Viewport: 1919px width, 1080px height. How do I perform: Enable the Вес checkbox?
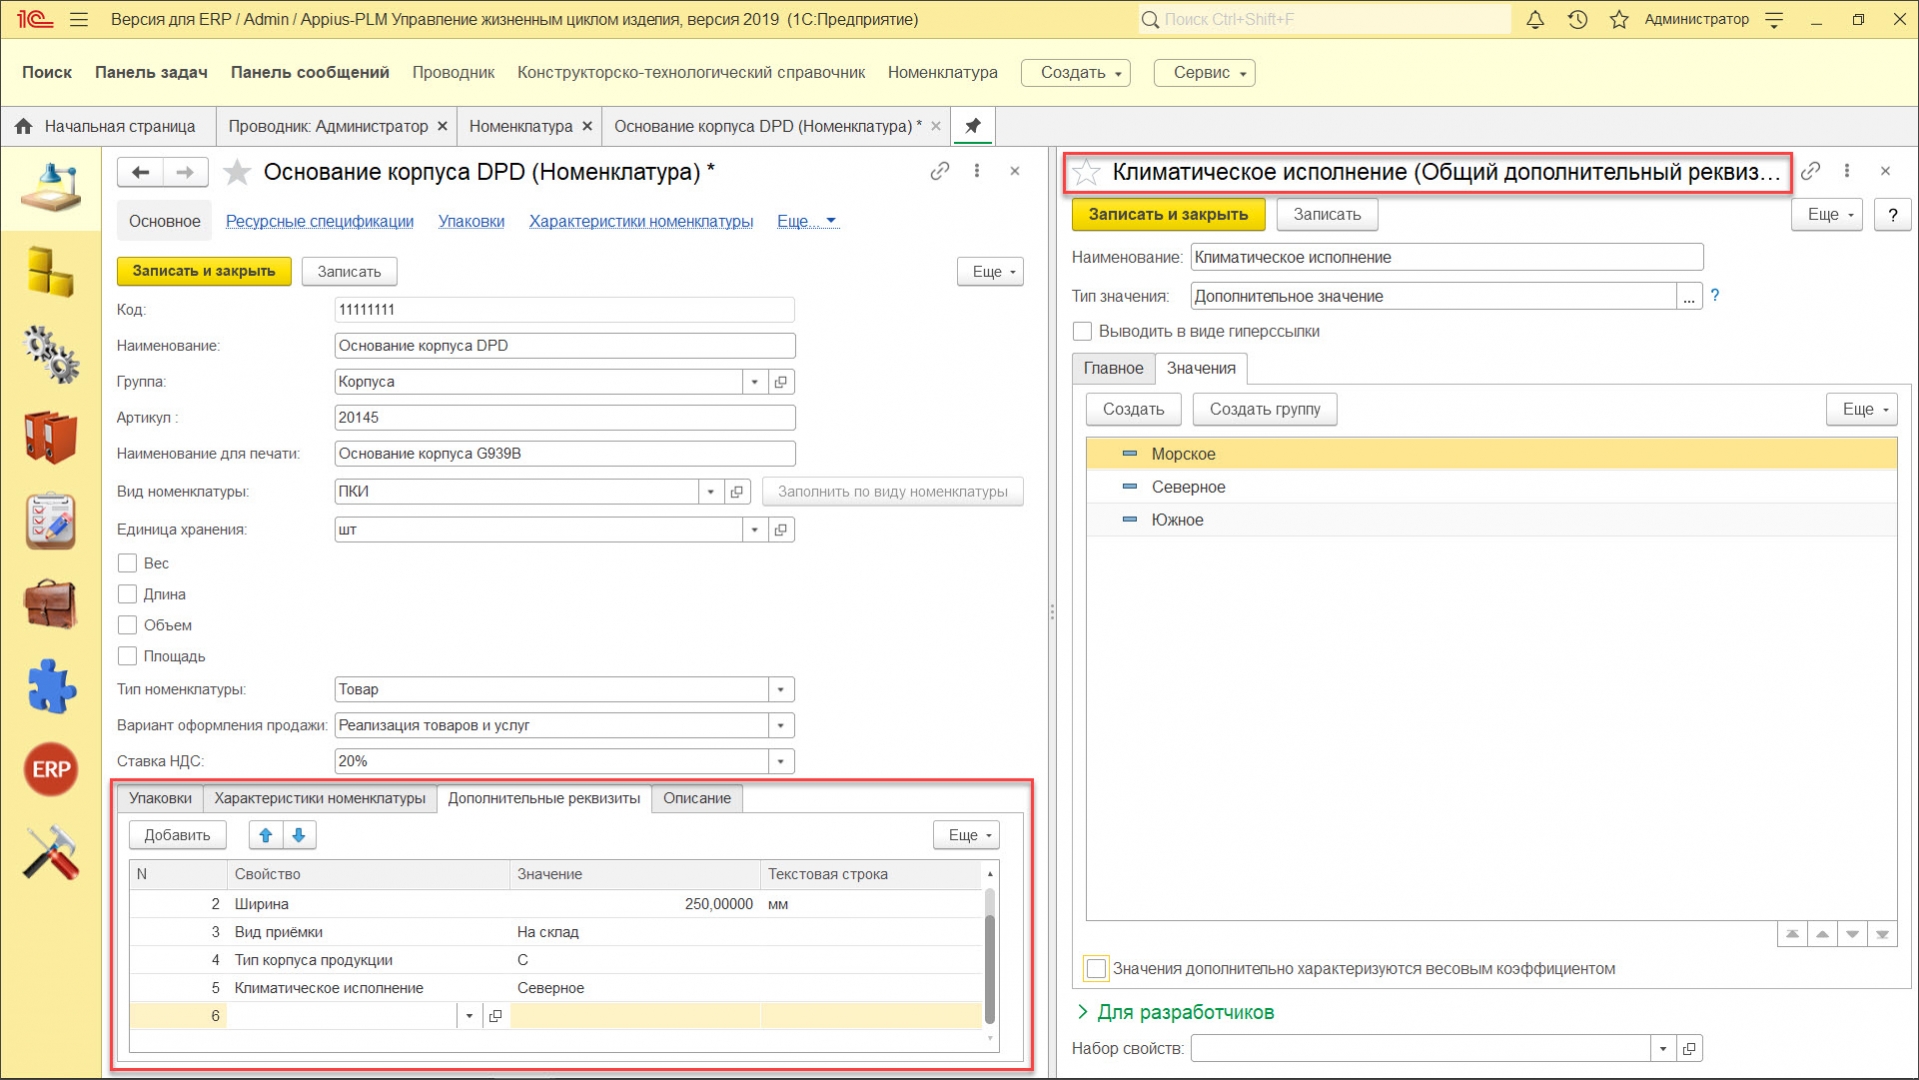point(127,563)
